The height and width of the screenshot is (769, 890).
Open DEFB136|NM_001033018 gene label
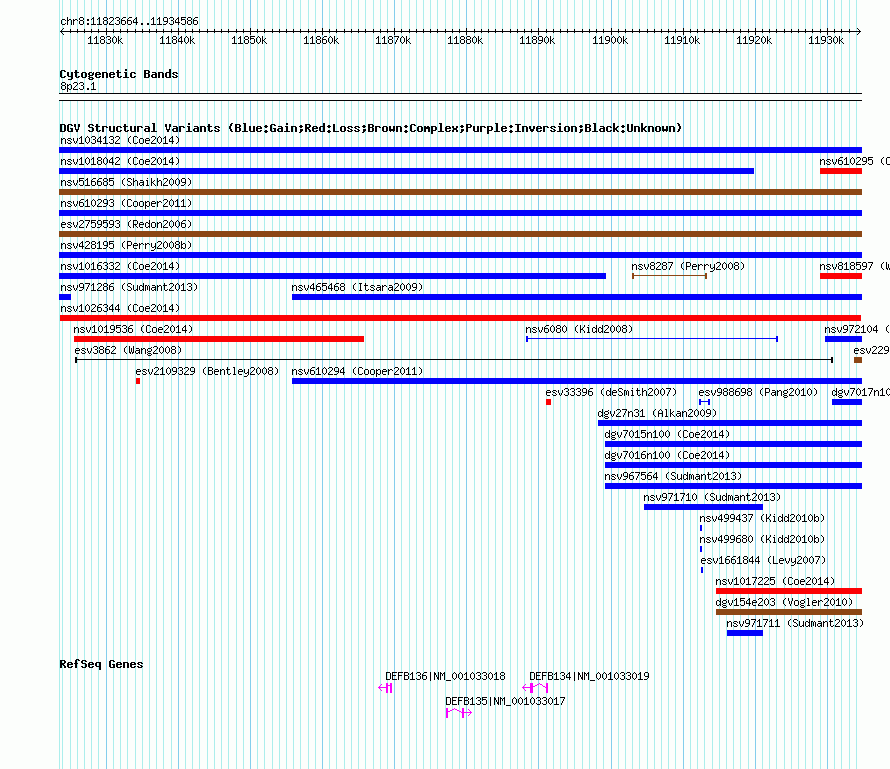click(445, 676)
